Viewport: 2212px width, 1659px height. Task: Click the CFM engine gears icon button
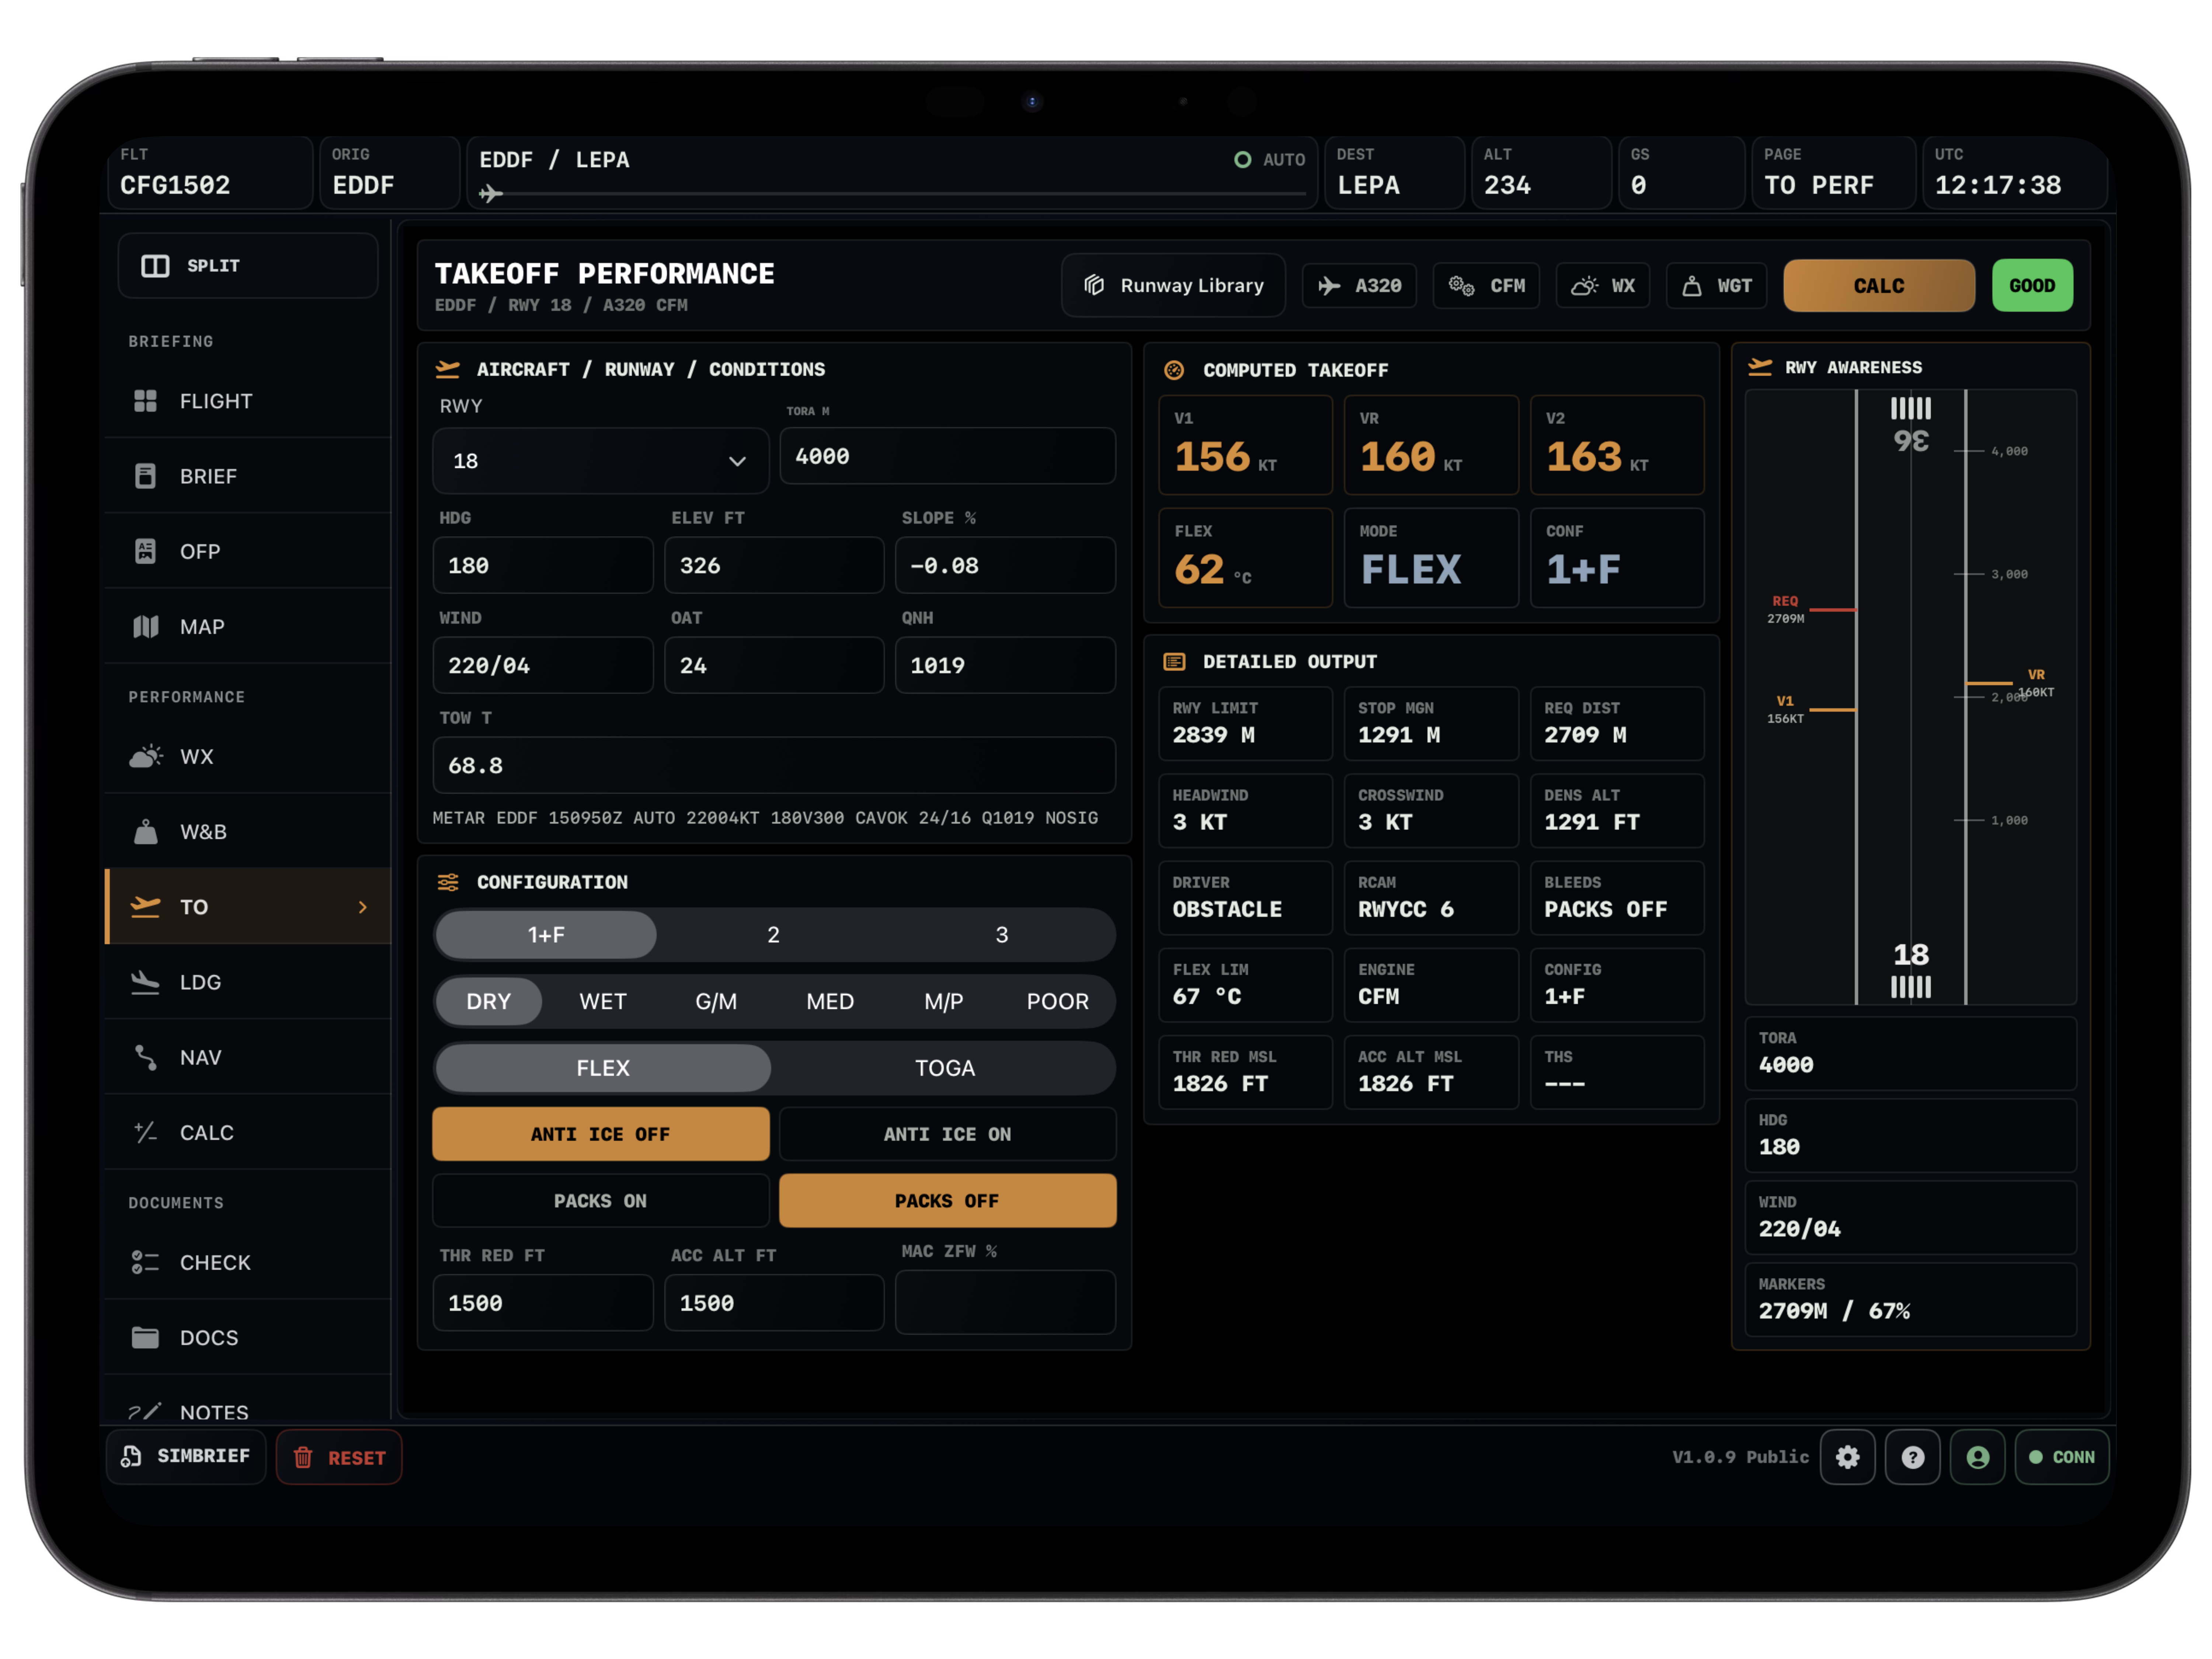tap(1486, 286)
